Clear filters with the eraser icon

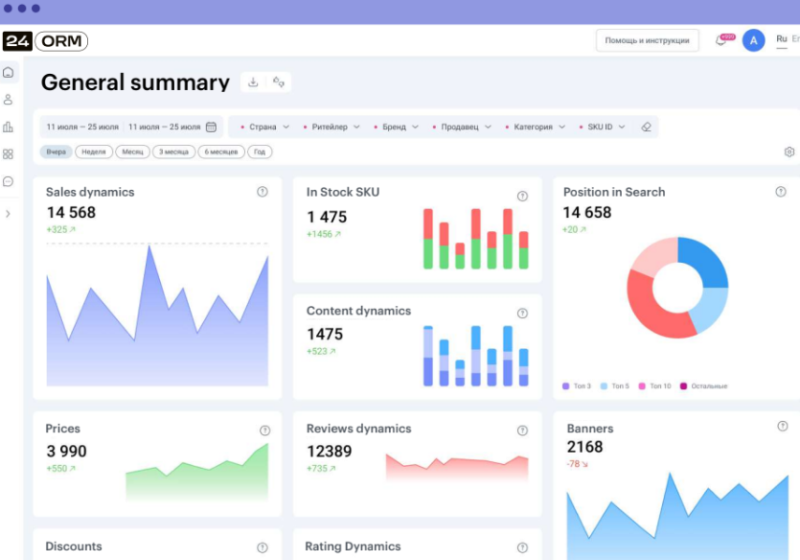(x=646, y=127)
